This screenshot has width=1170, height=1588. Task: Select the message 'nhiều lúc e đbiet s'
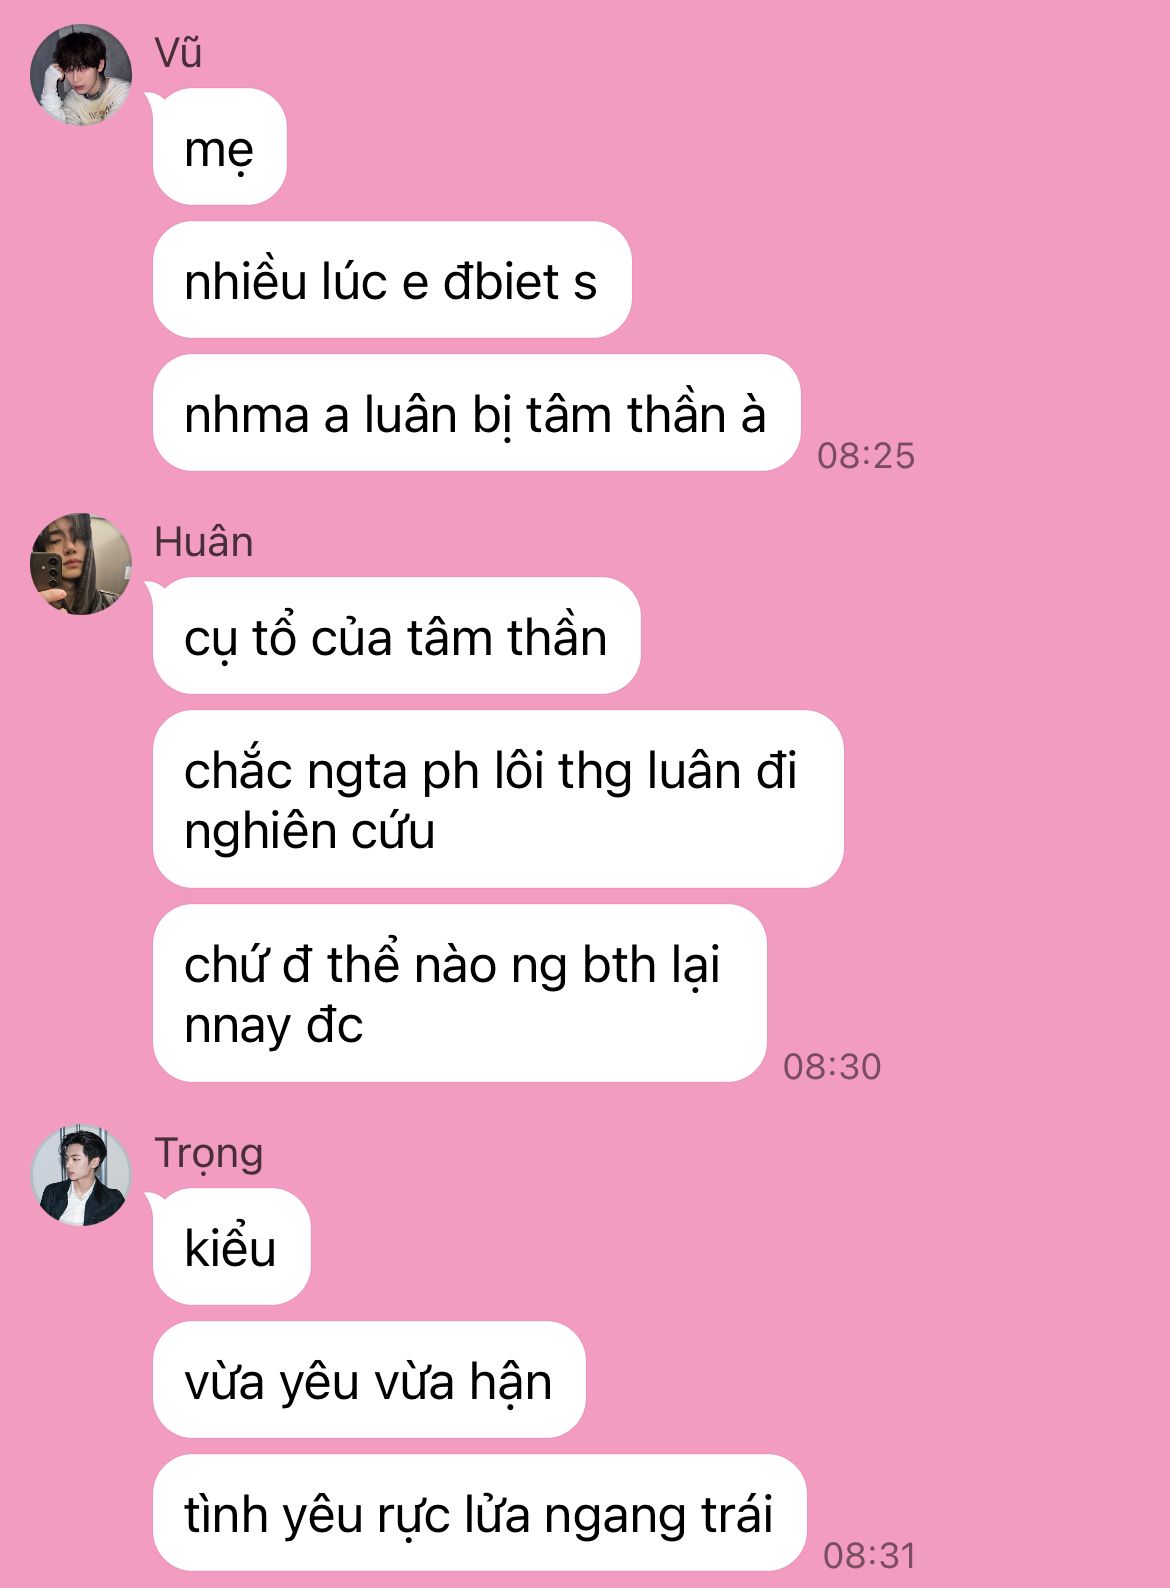[x=392, y=280]
